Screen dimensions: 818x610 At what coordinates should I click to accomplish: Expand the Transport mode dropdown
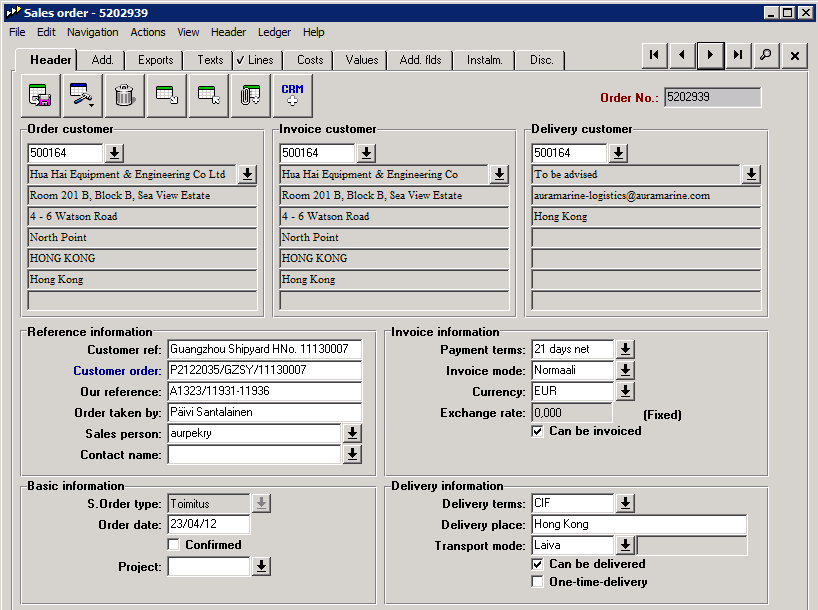point(625,545)
